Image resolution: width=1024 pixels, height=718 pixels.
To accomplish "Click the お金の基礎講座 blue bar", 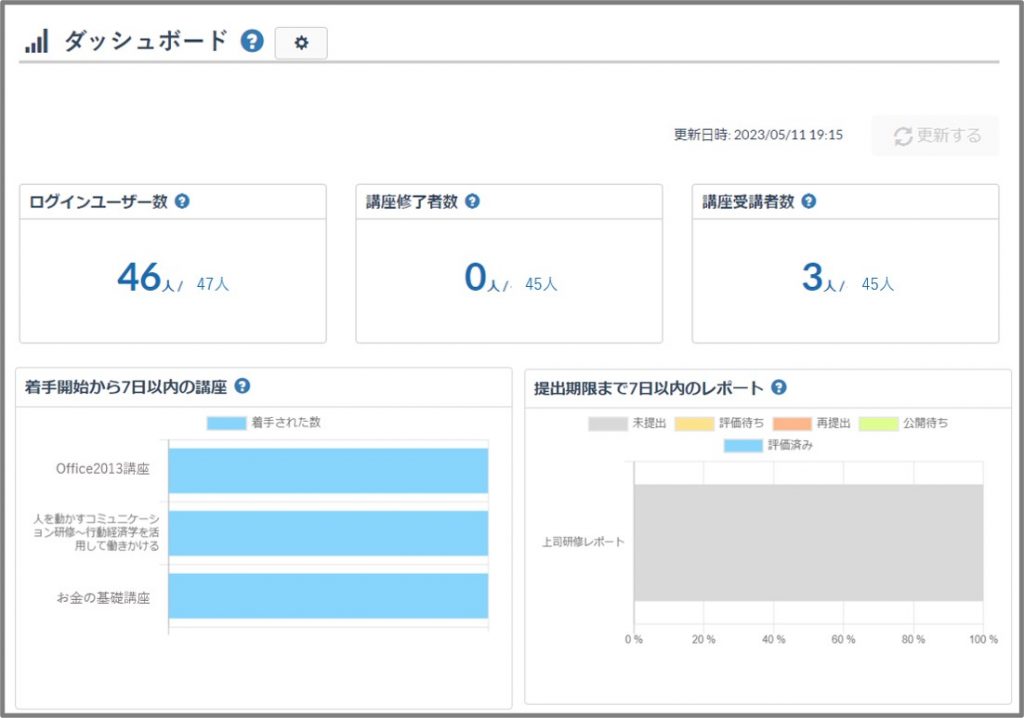I will 328,596.
